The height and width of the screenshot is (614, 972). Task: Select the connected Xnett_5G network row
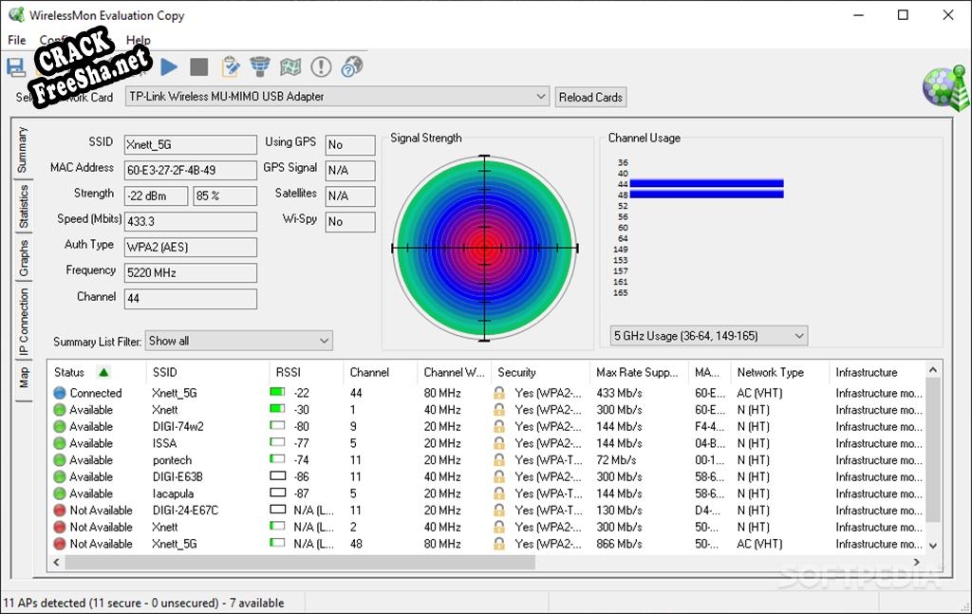tap(175, 393)
